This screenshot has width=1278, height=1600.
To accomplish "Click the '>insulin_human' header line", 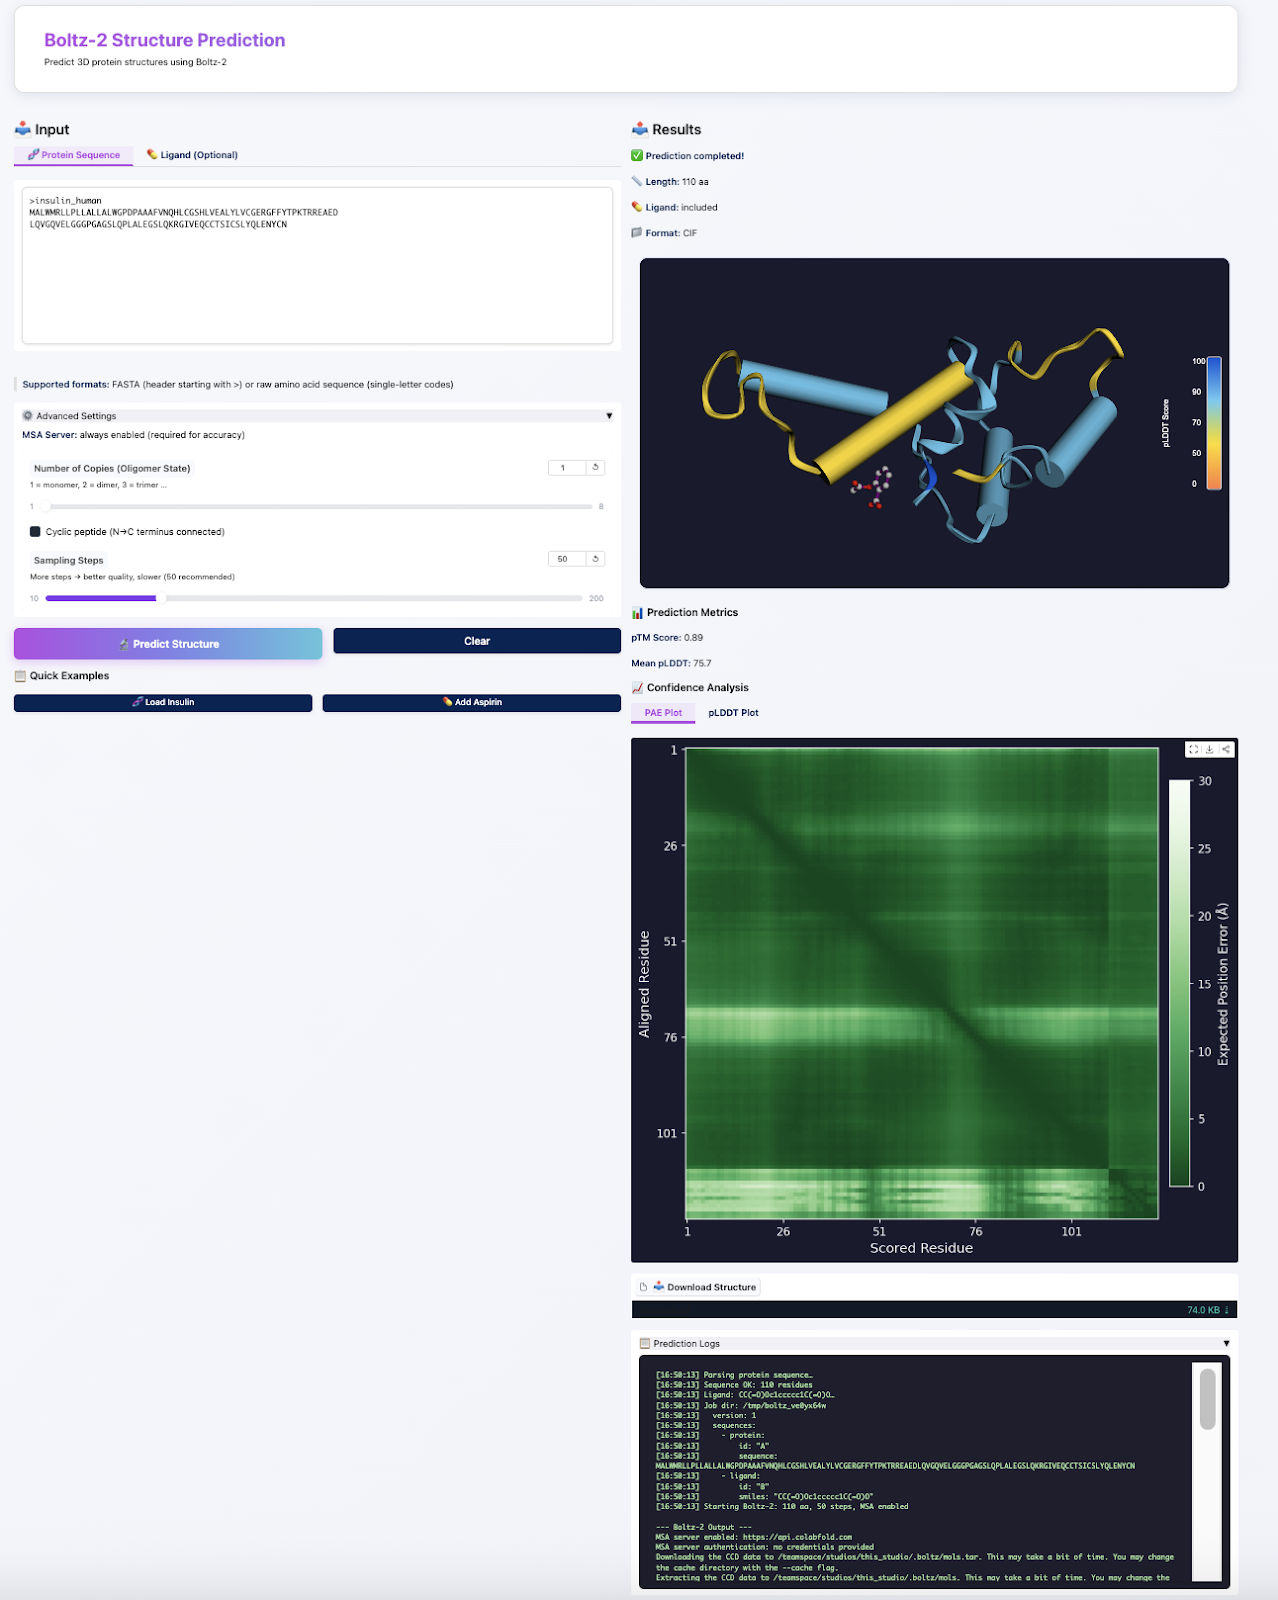I will (66, 200).
